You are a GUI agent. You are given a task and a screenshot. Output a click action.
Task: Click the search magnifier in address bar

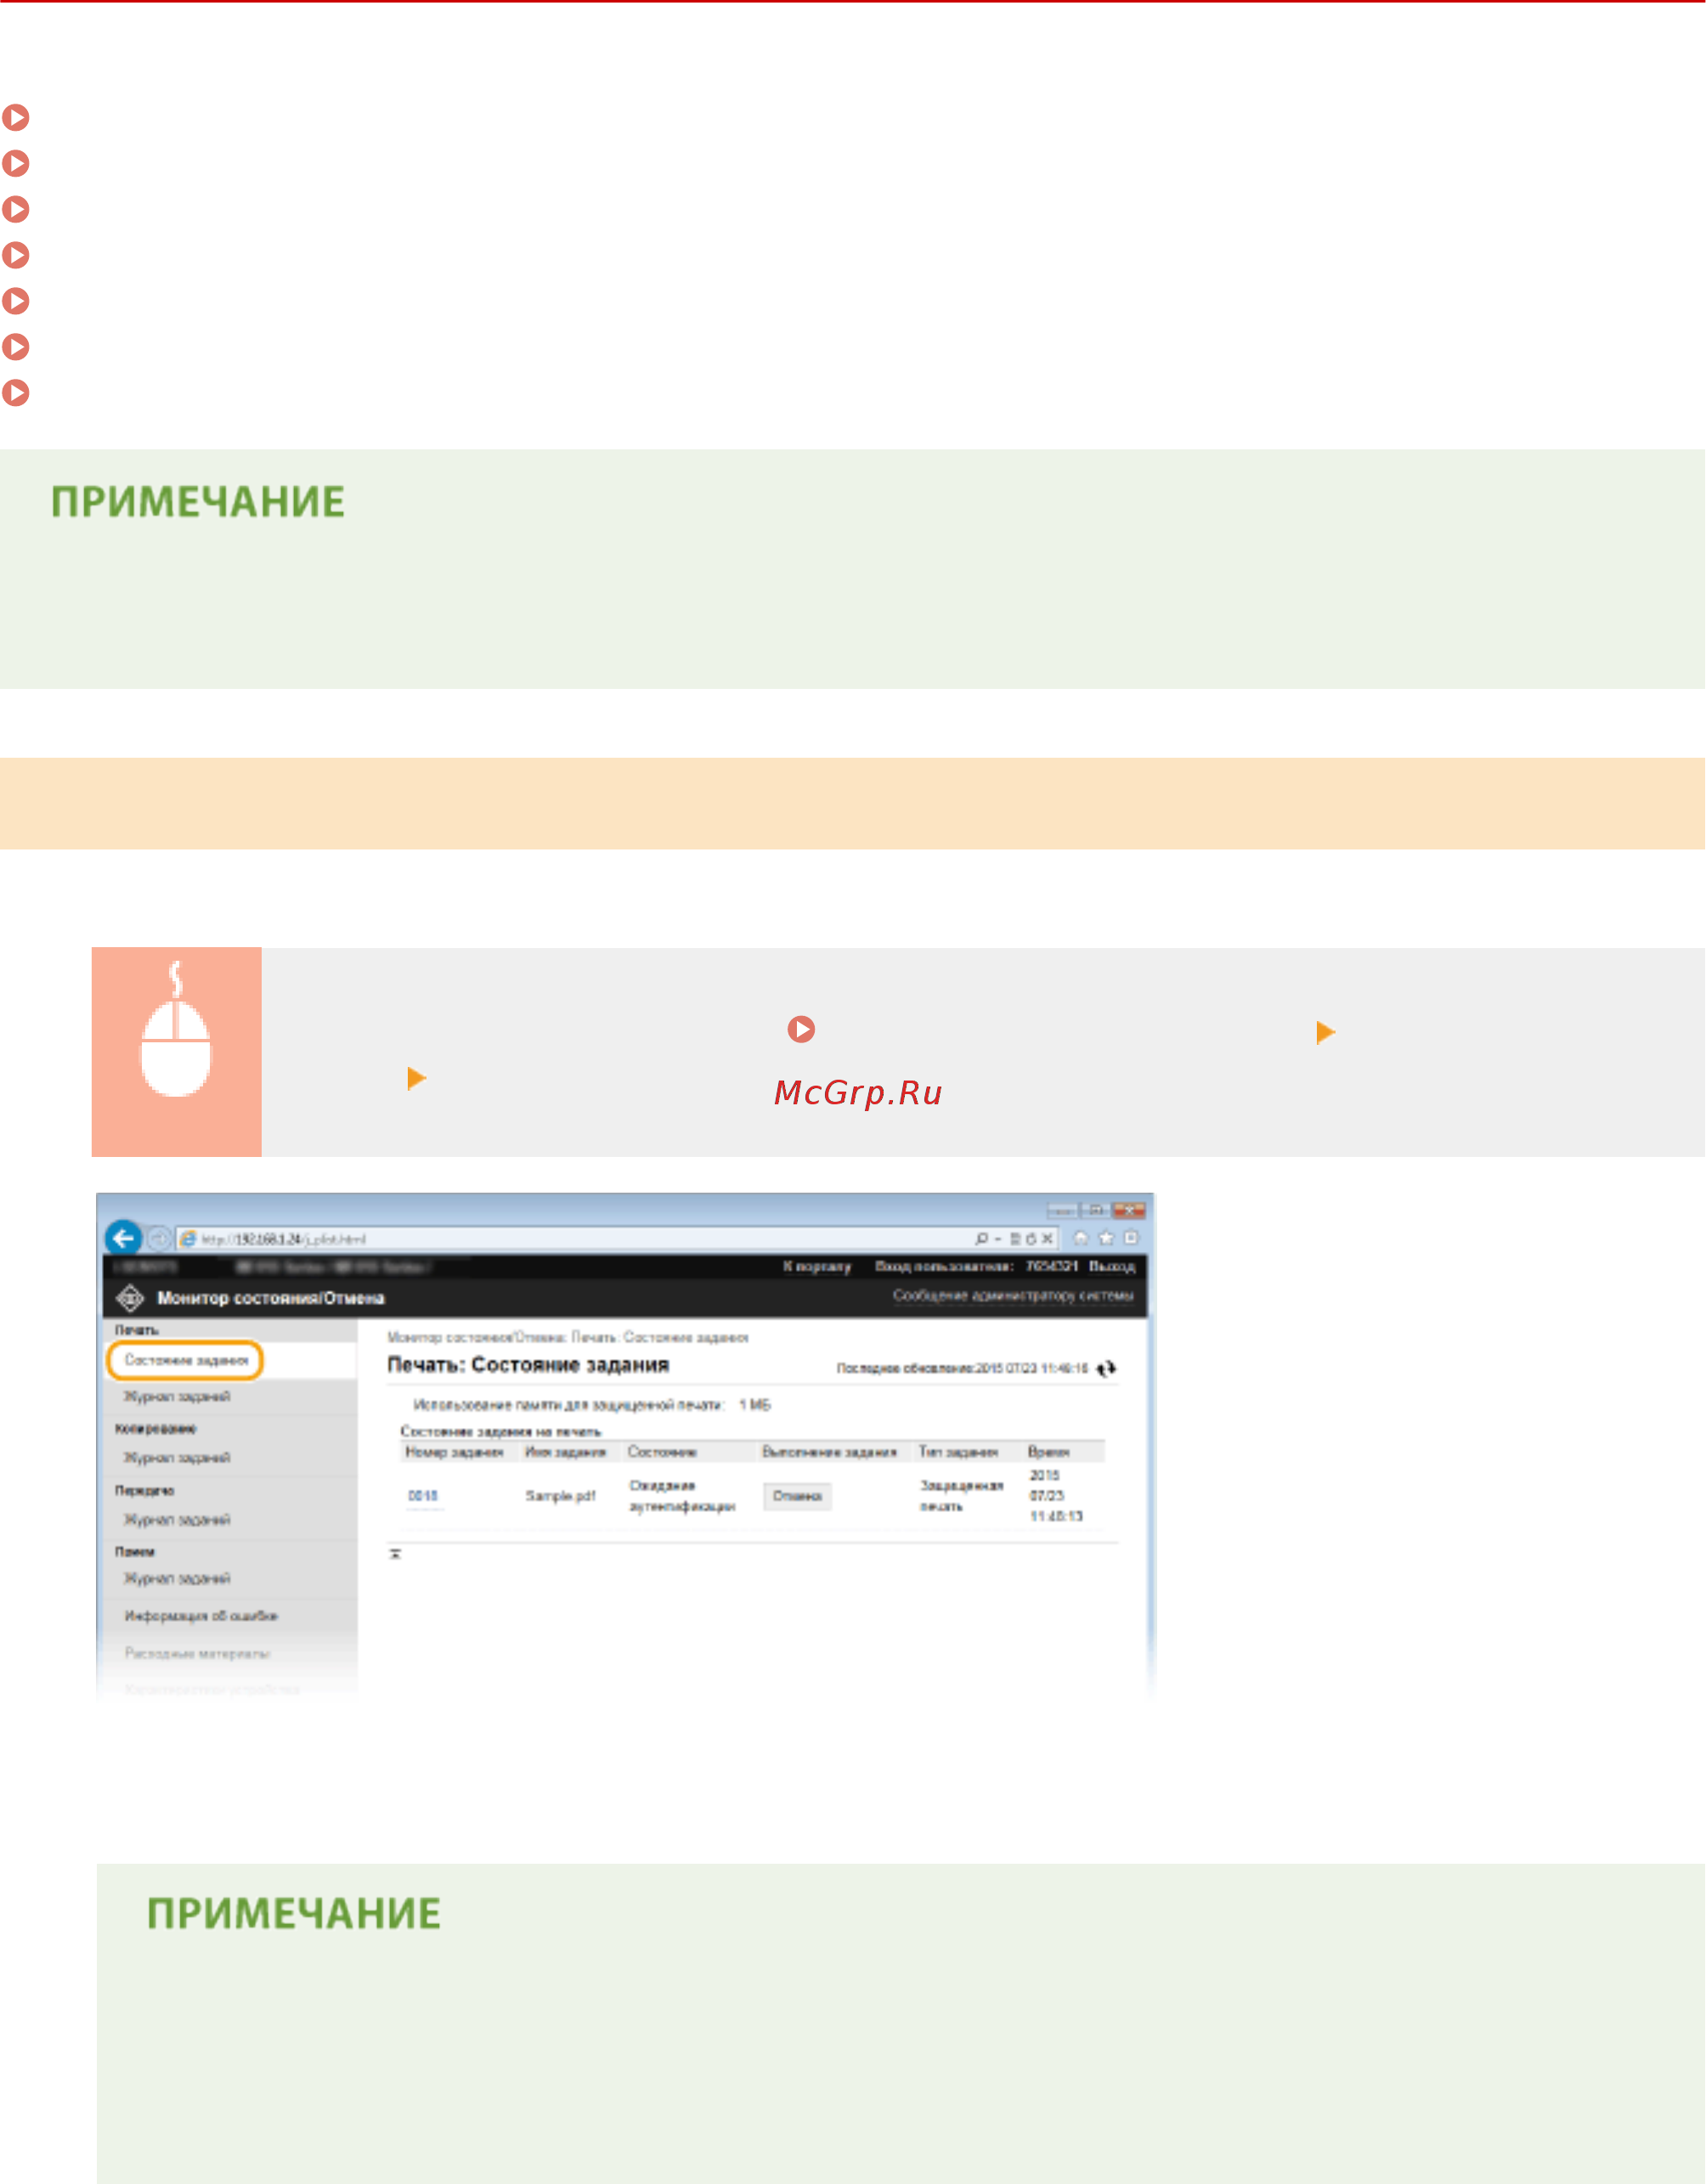tap(981, 1238)
